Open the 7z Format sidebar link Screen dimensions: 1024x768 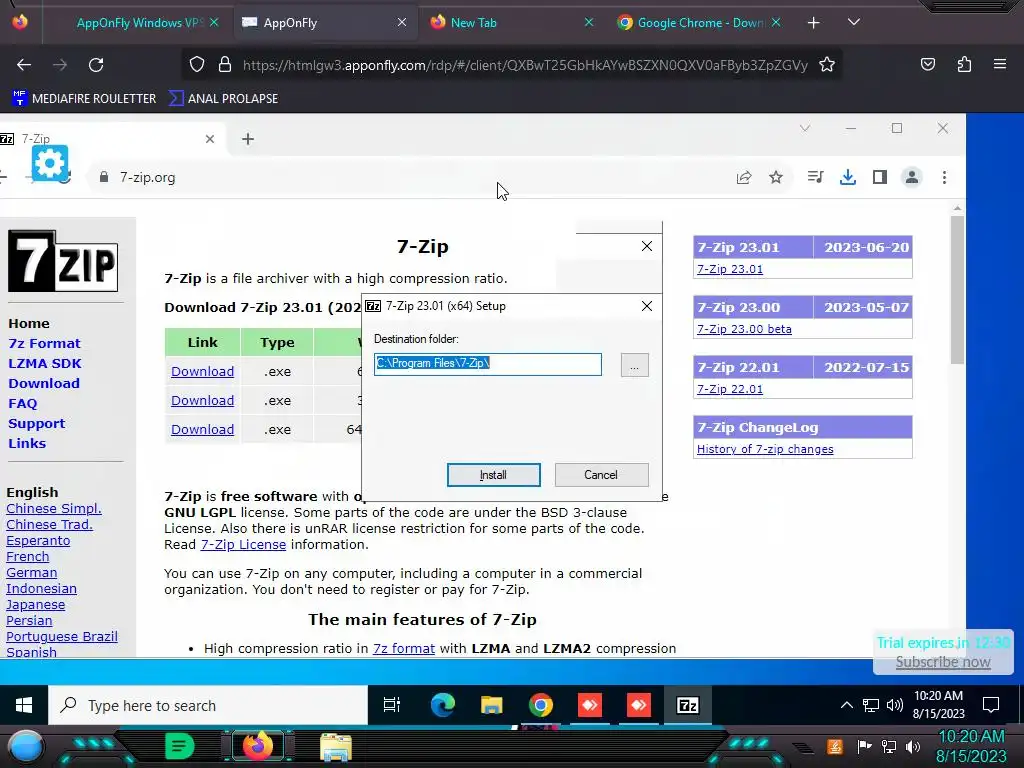[44, 344]
